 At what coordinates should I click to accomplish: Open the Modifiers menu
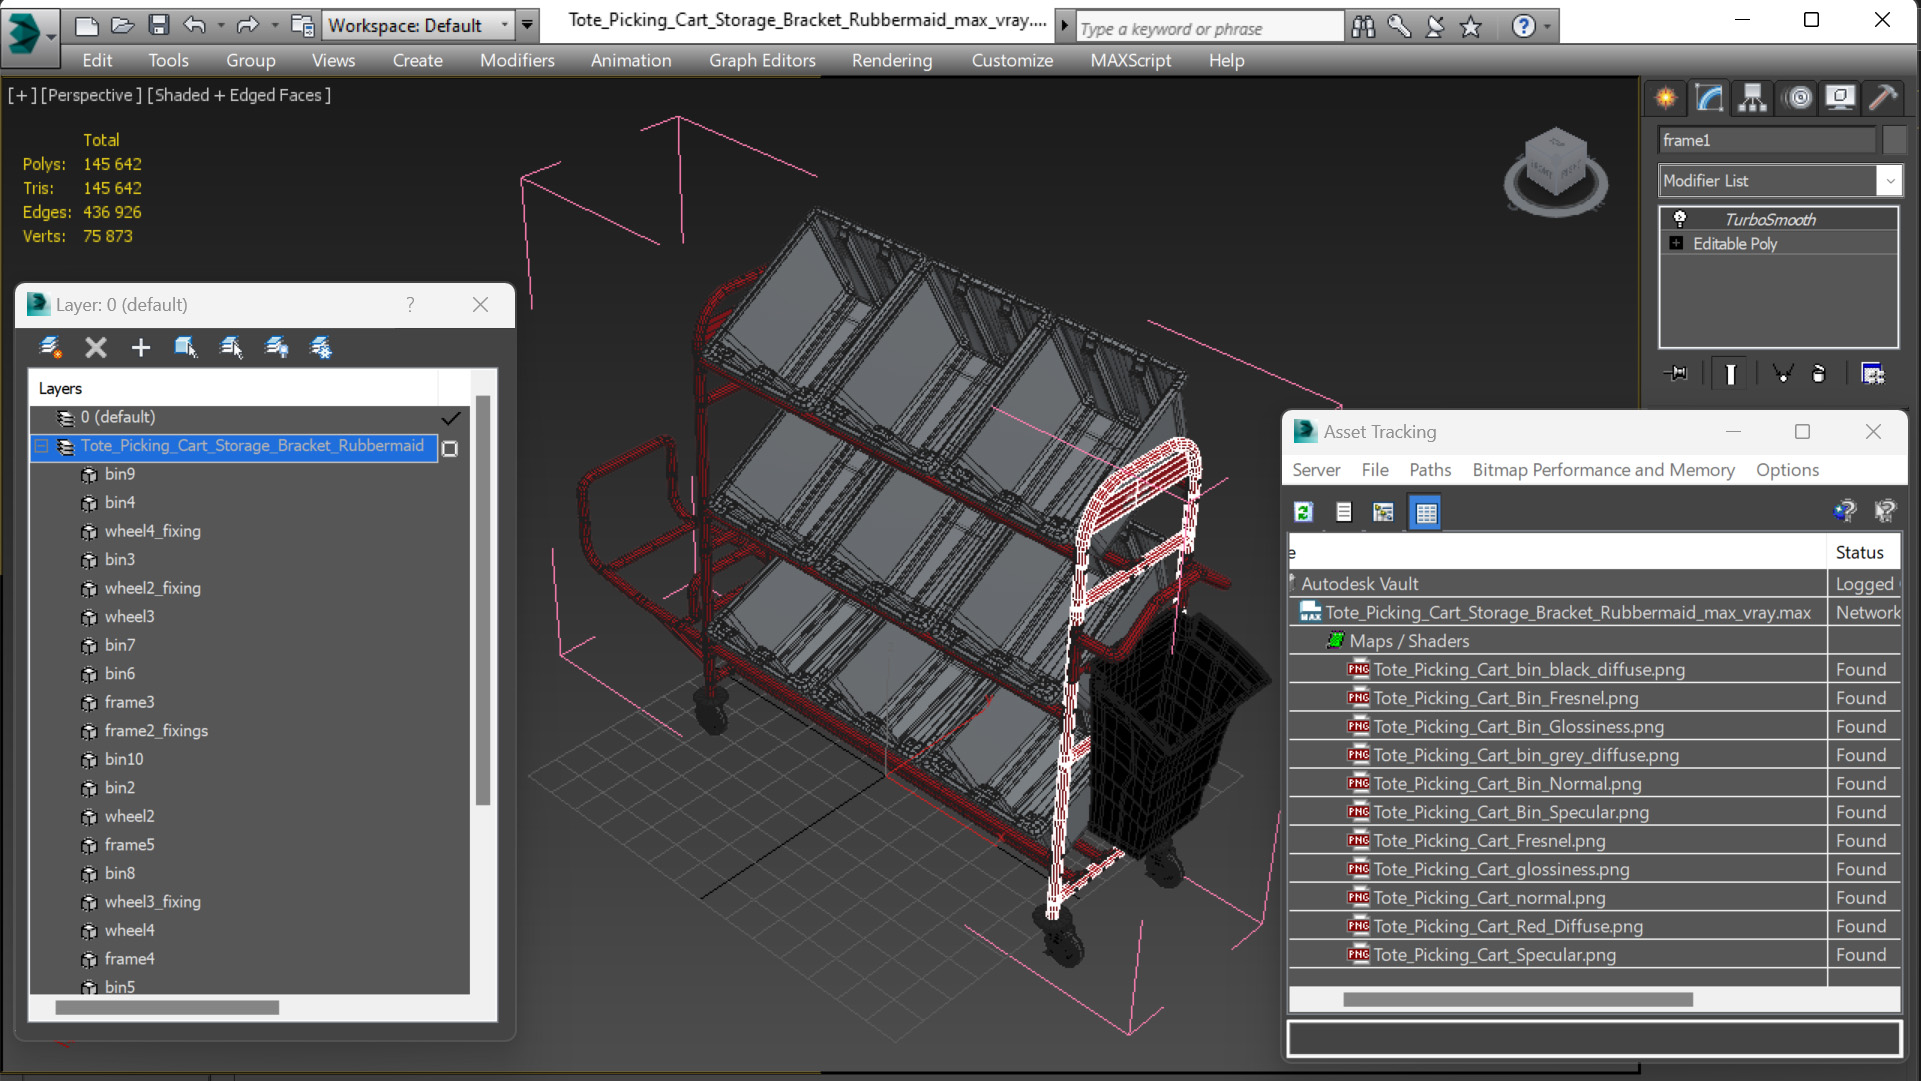(517, 60)
